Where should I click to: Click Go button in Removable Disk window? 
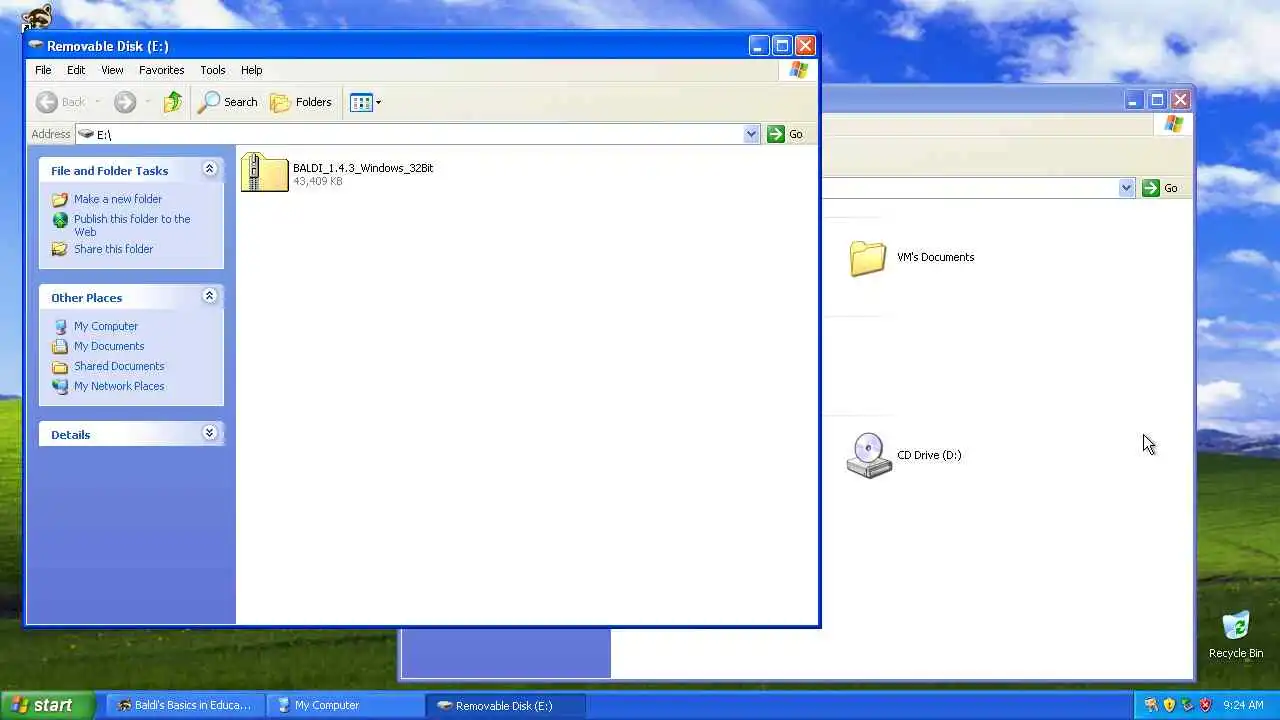pyautogui.click(x=785, y=134)
